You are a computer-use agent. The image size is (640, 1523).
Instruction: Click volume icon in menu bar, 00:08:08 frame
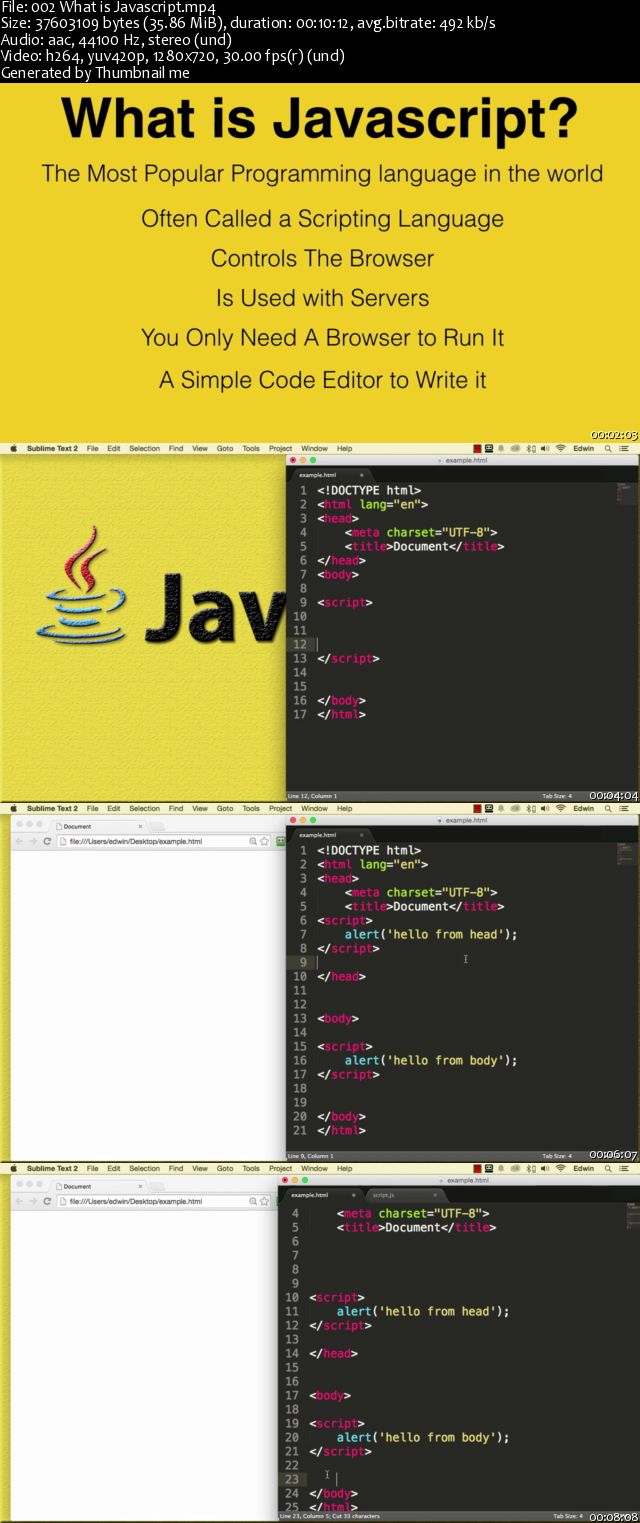click(x=546, y=1169)
